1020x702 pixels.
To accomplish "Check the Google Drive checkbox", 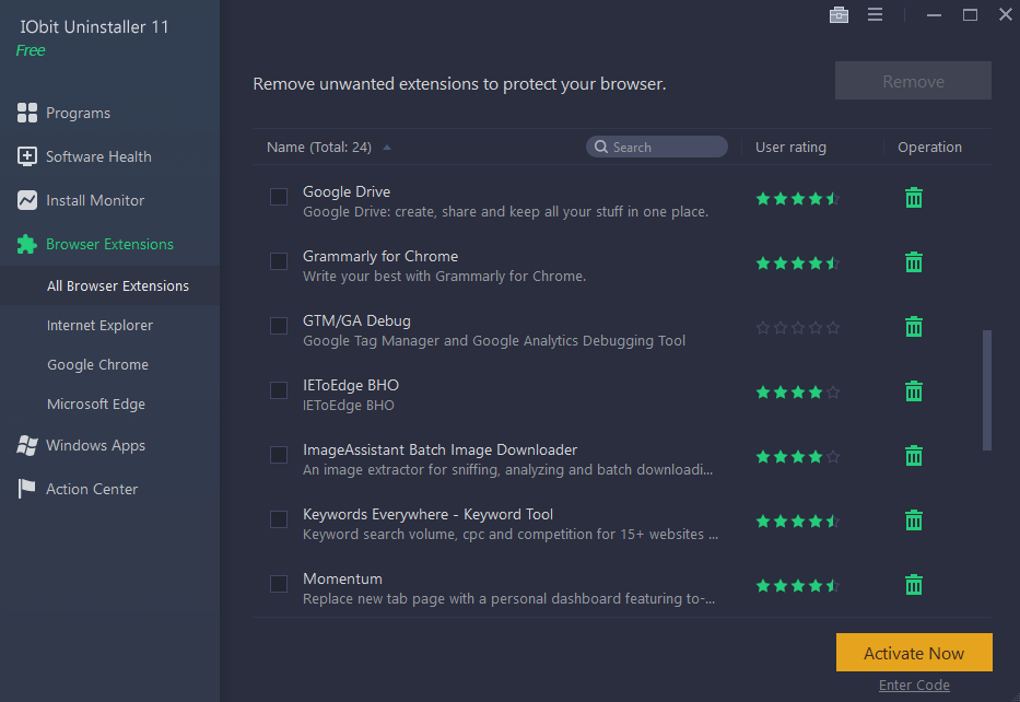I will (279, 197).
